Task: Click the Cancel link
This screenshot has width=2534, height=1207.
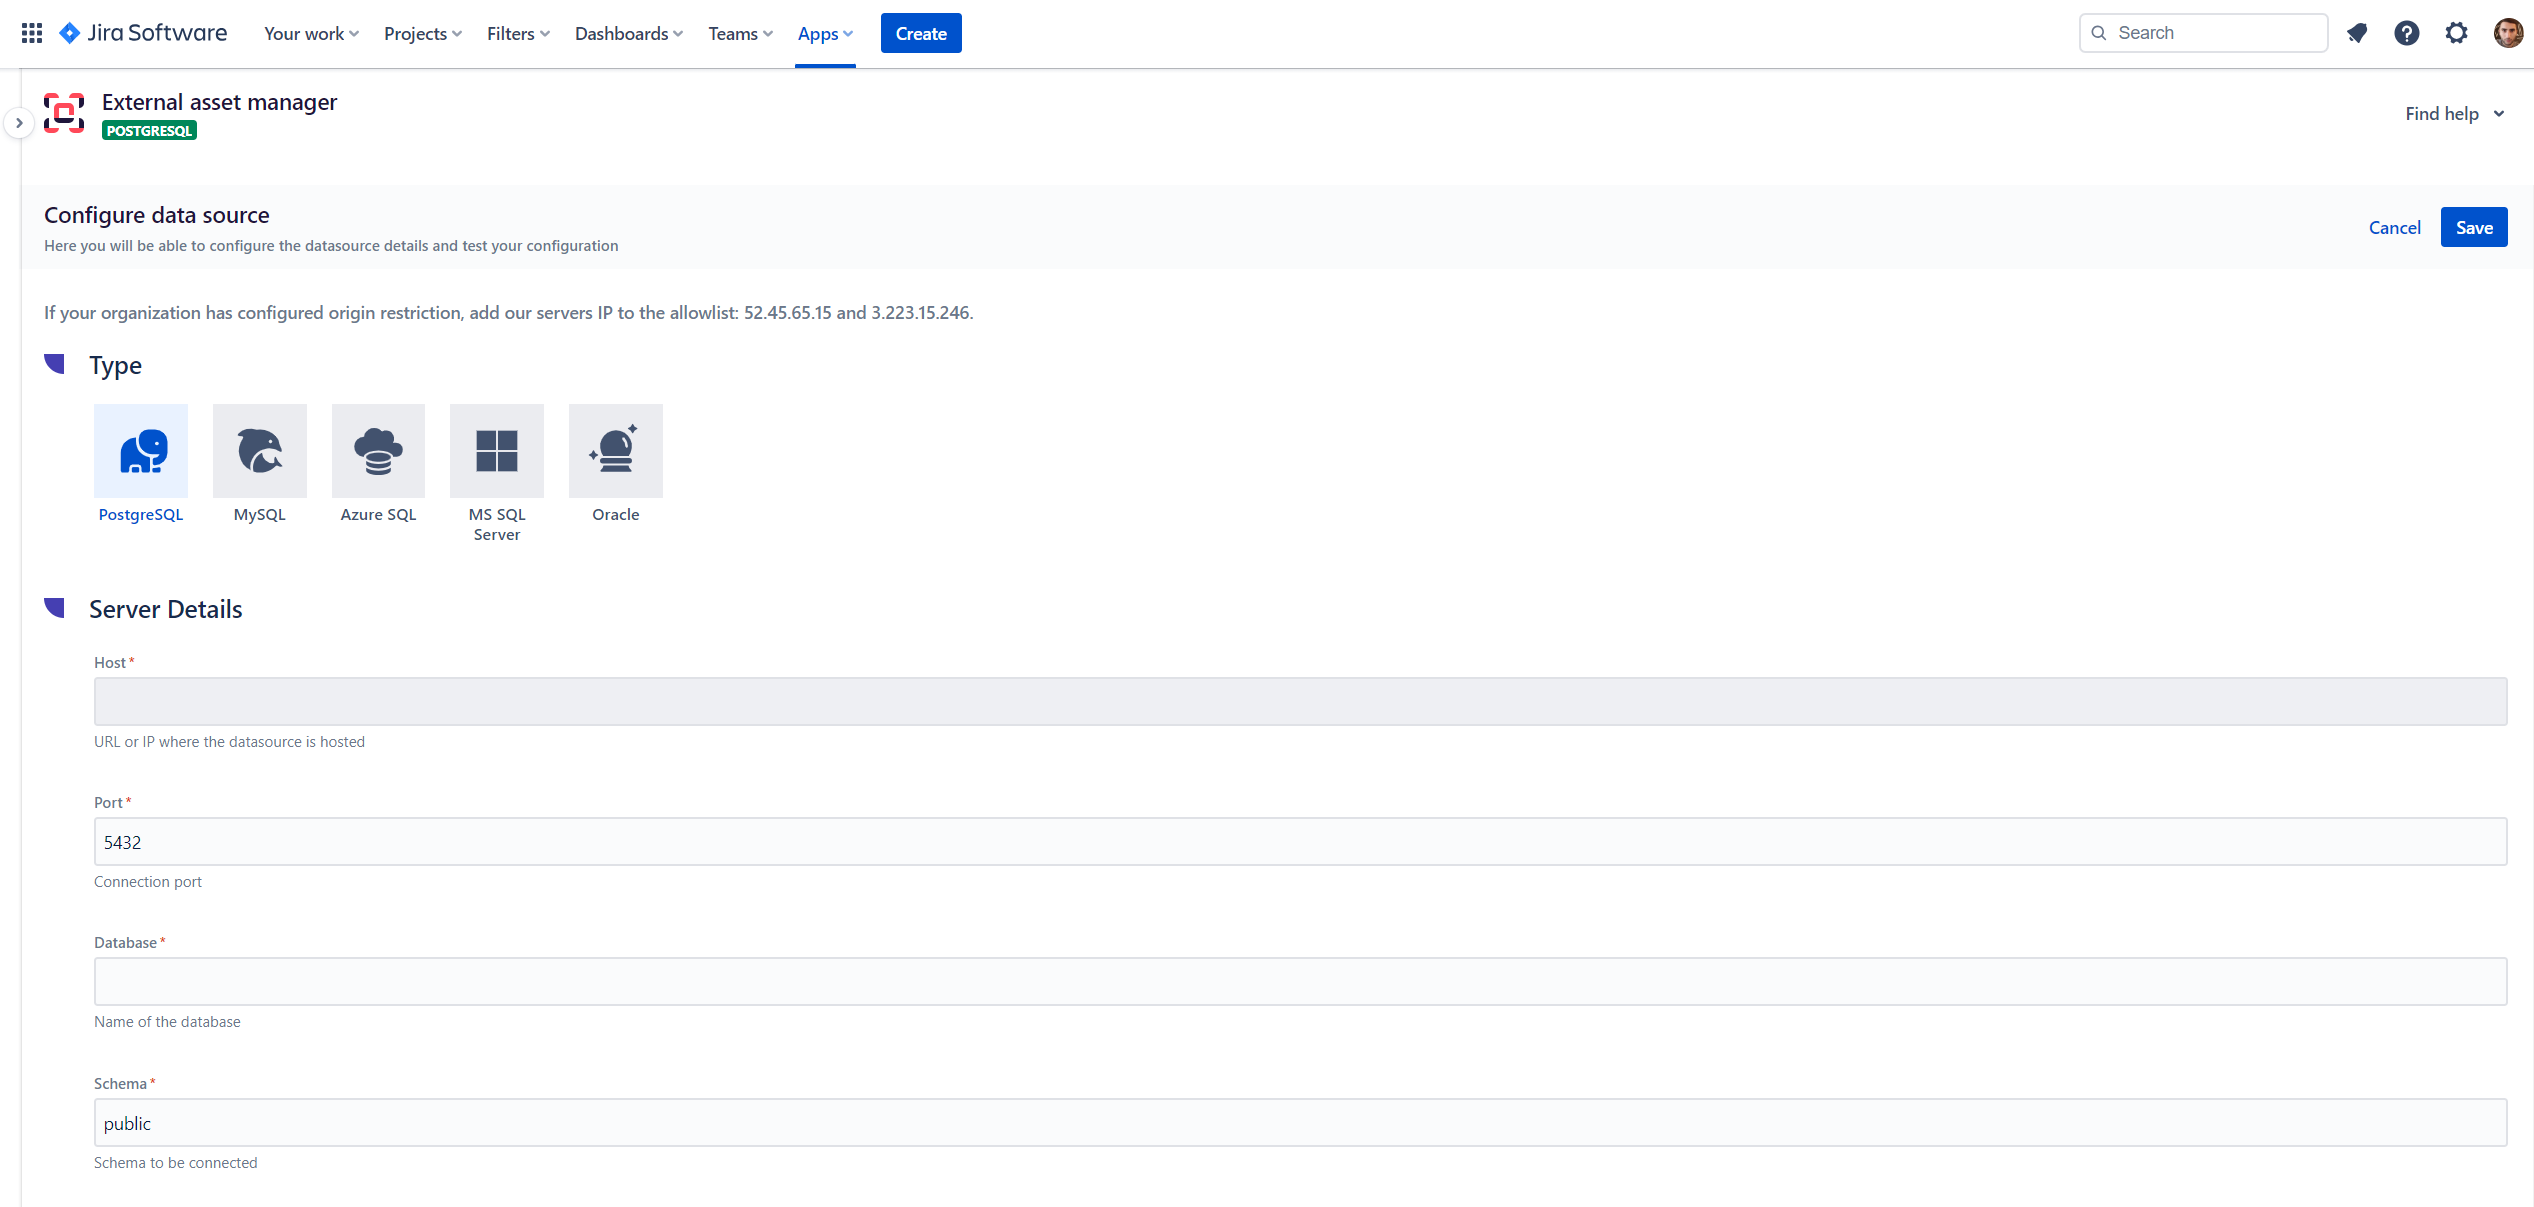Action: pyautogui.click(x=2394, y=228)
